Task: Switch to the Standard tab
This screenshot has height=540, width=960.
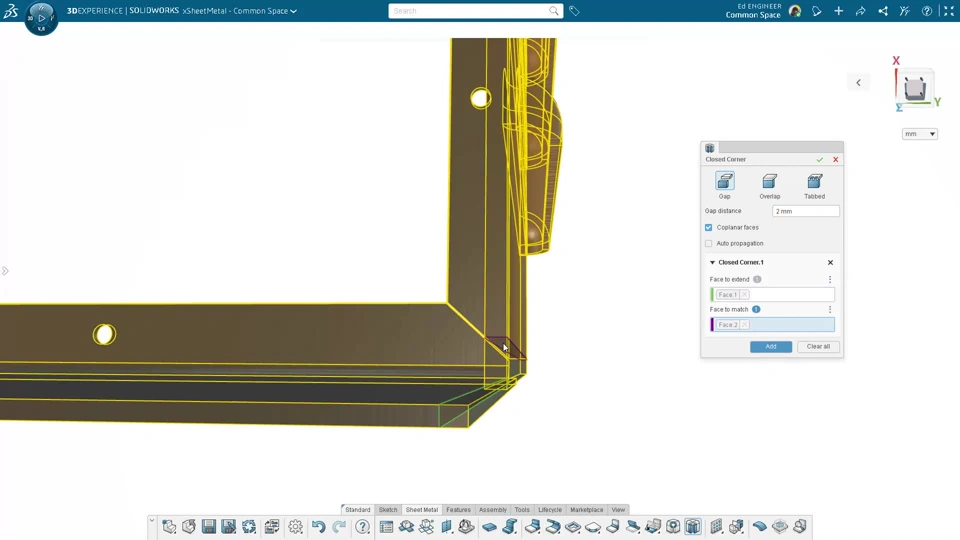Action: click(358, 509)
